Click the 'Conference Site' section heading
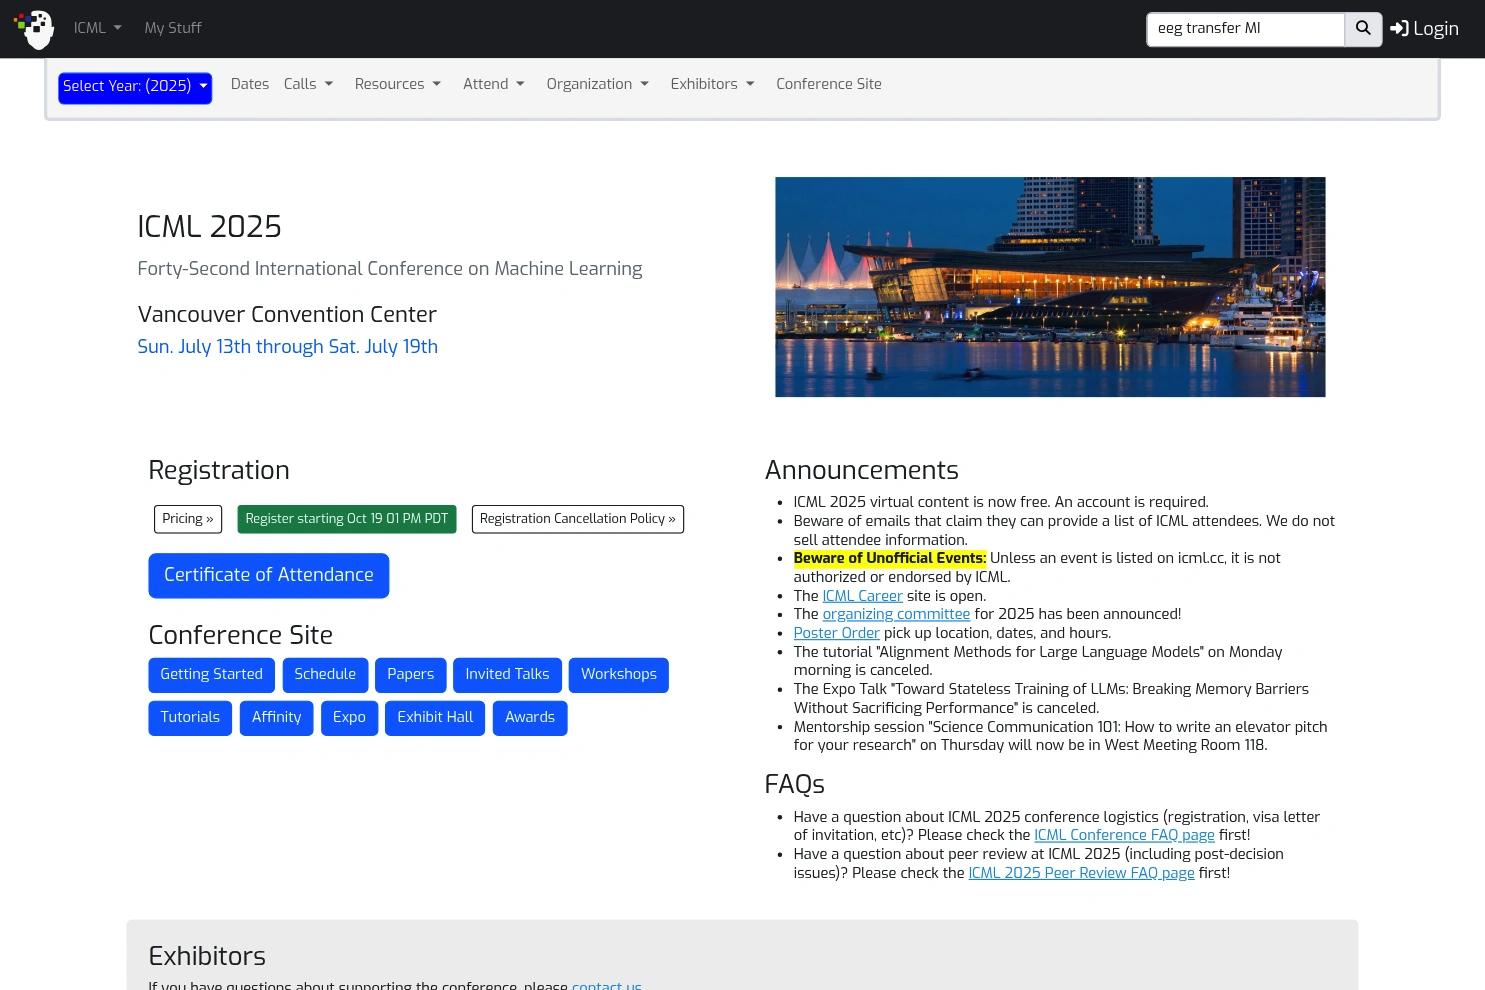Screen dimensions: 1485x990 click(241, 635)
